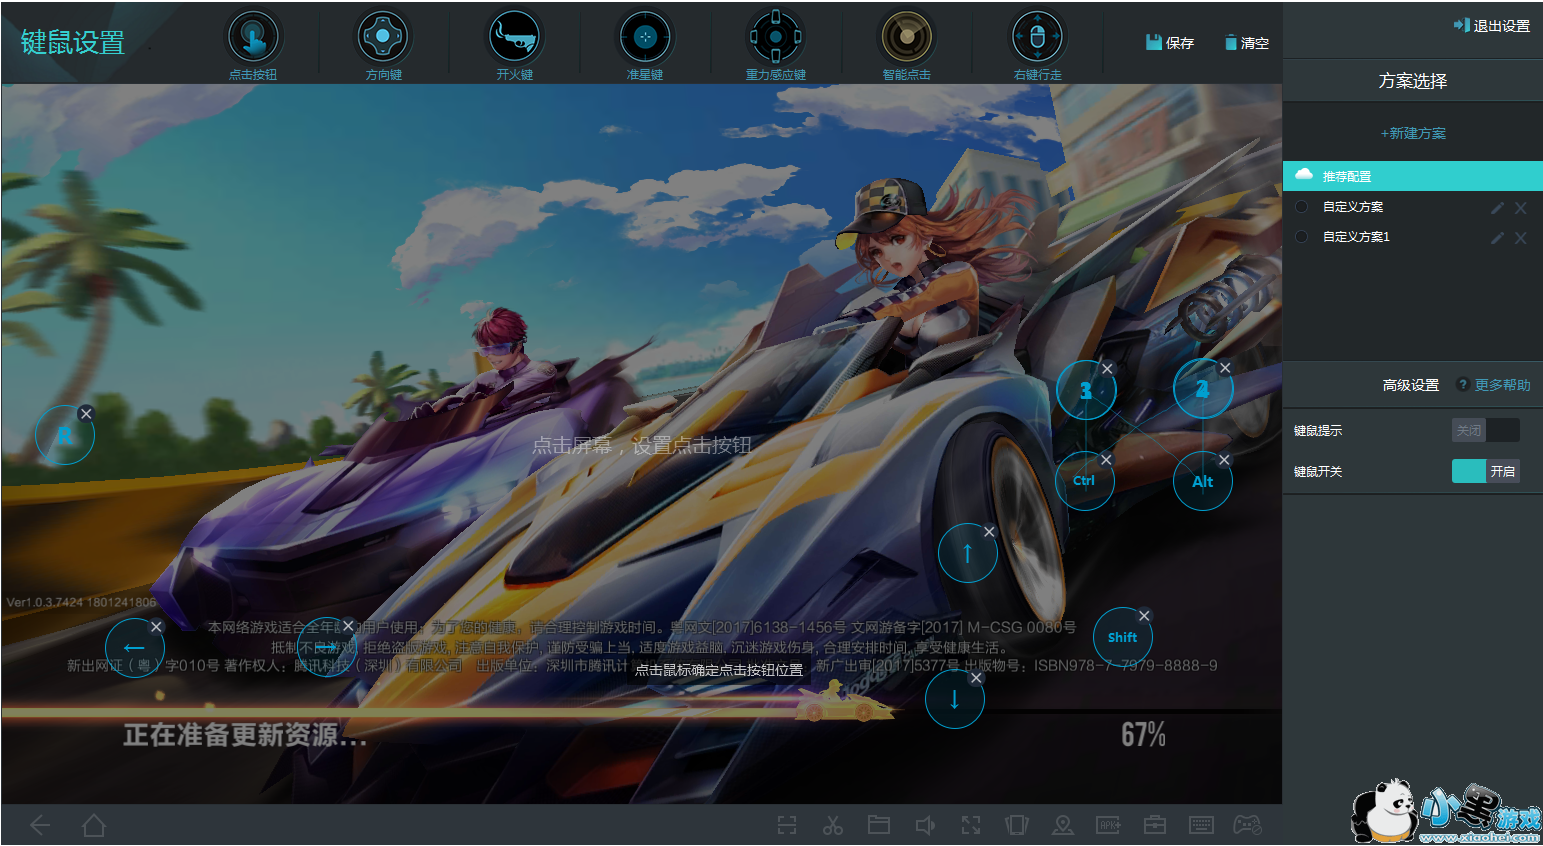This screenshot has width=1543, height=846.
Task: Rename 自定义方案 using its pencil icon
Action: coord(1497,208)
